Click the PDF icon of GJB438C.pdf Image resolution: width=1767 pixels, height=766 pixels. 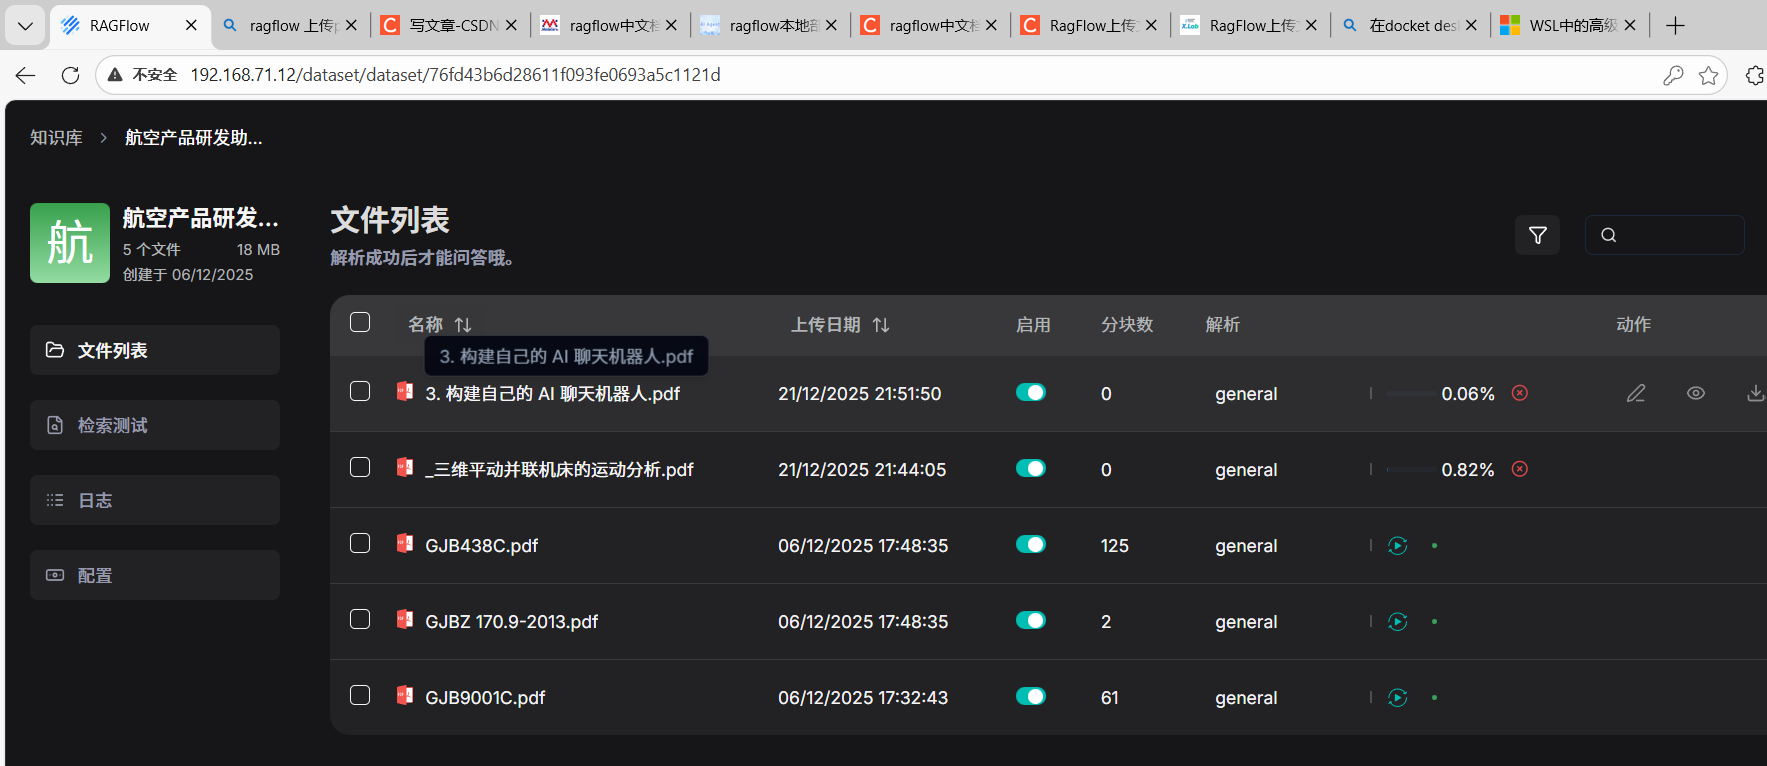pos(405,543)
